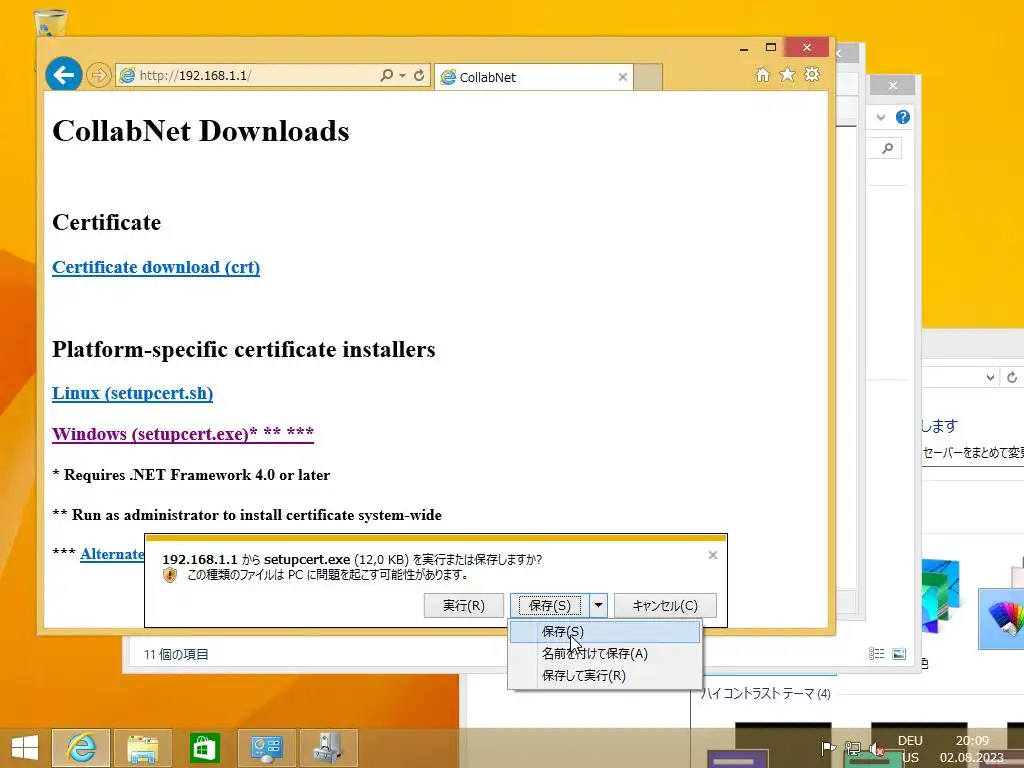Select the CollabNet tab
The height and width of the screenshot is (768, 1024).
[533, 77]
